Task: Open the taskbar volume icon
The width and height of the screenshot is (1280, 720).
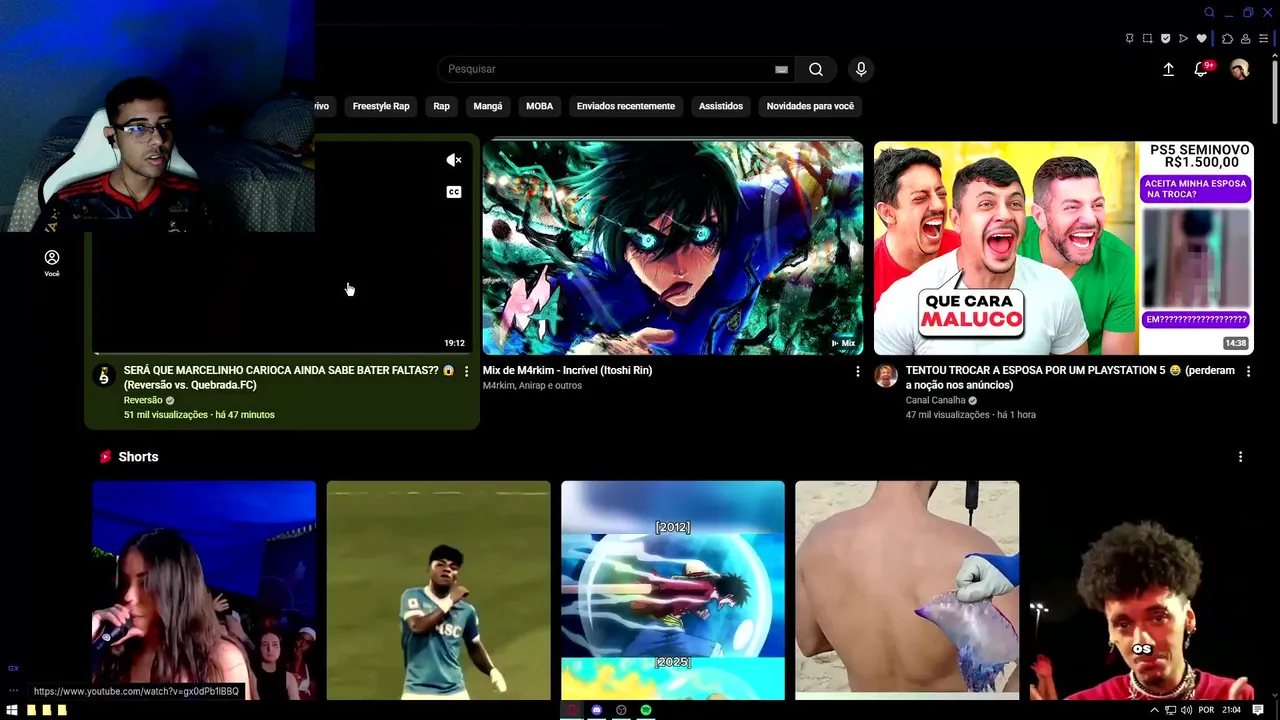Action: (x=1186, y=710)
